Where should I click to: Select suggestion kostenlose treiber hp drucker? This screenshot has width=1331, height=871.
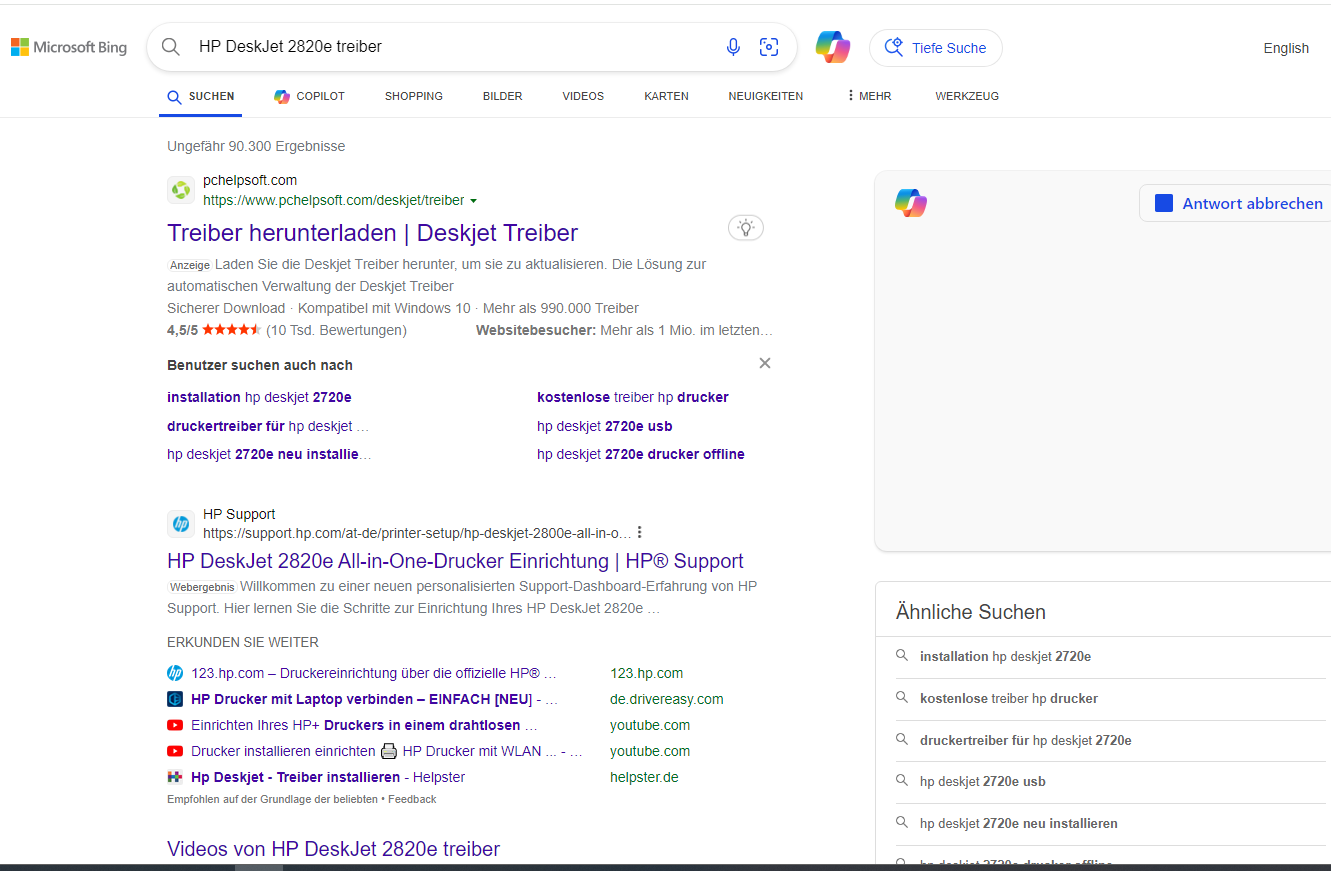633,397
